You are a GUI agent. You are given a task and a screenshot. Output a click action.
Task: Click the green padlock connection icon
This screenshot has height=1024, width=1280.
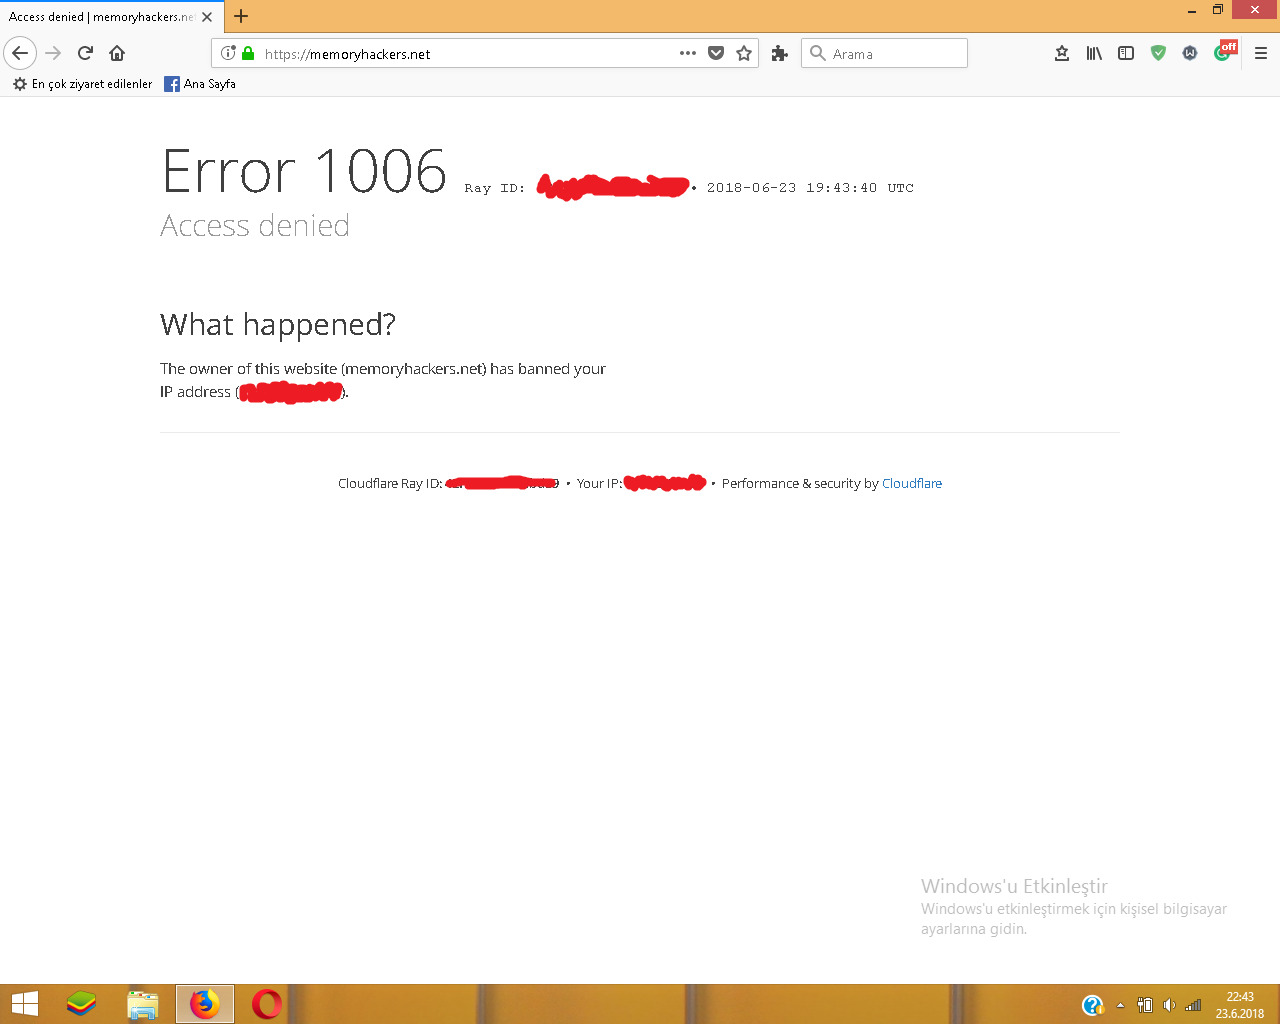pyautogui.click(x=248, y=53)
